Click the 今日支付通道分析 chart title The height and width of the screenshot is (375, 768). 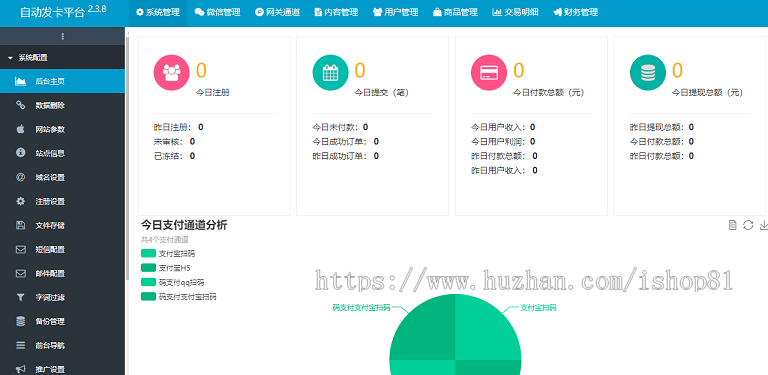click(x=184, y=225)
